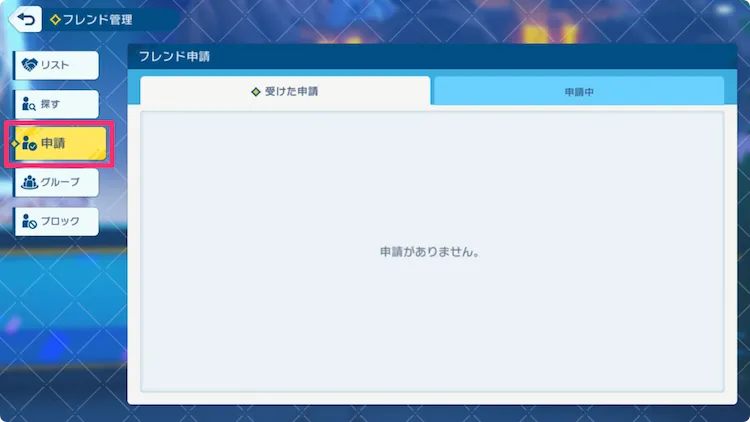Viewport: 750px width, 422px height.
Task: Open the リスト friend list section
Action: click(x=56, y=65)
